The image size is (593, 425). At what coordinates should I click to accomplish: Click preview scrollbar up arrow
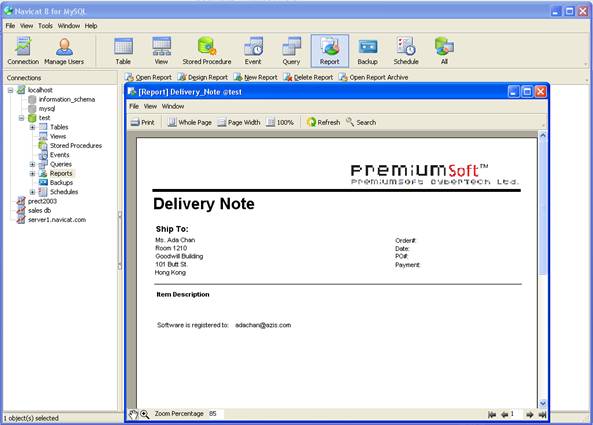[543, 135]
